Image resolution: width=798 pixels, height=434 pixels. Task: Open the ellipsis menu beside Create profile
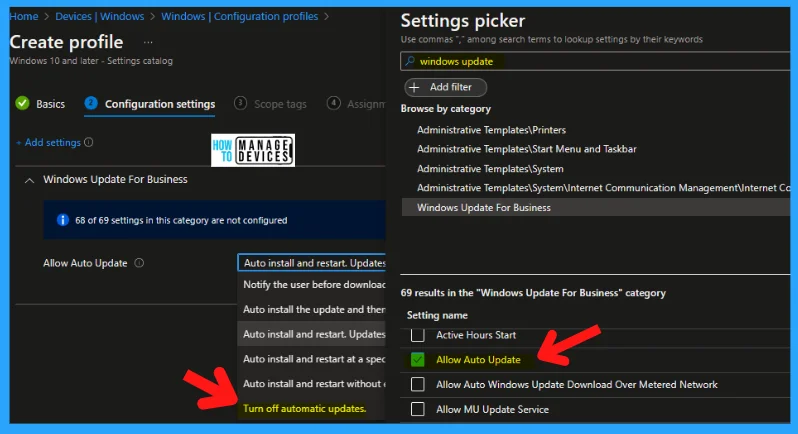coord(148,42)
